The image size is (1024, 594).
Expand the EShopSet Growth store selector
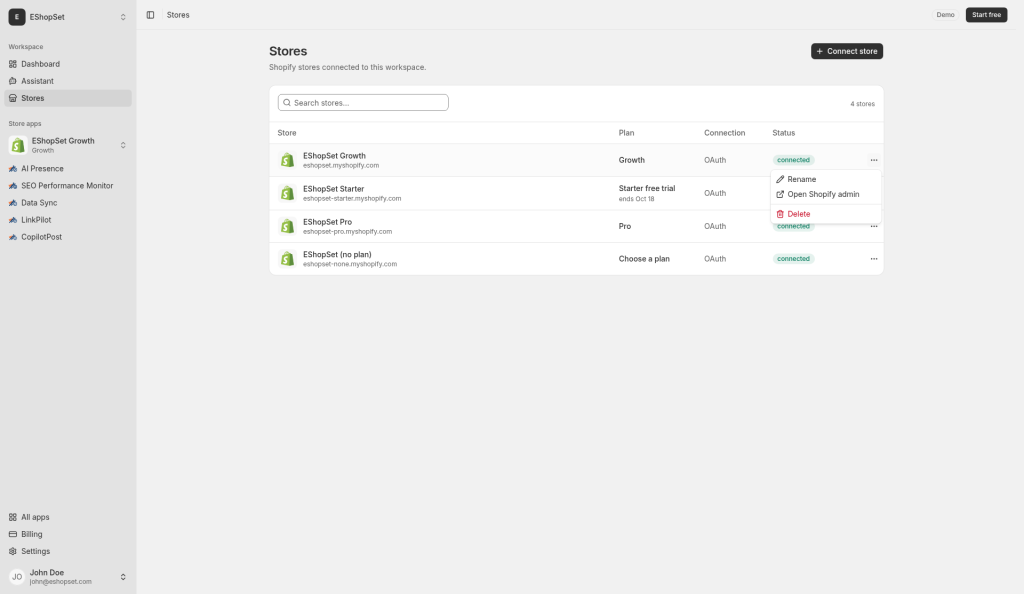(68, 145)
